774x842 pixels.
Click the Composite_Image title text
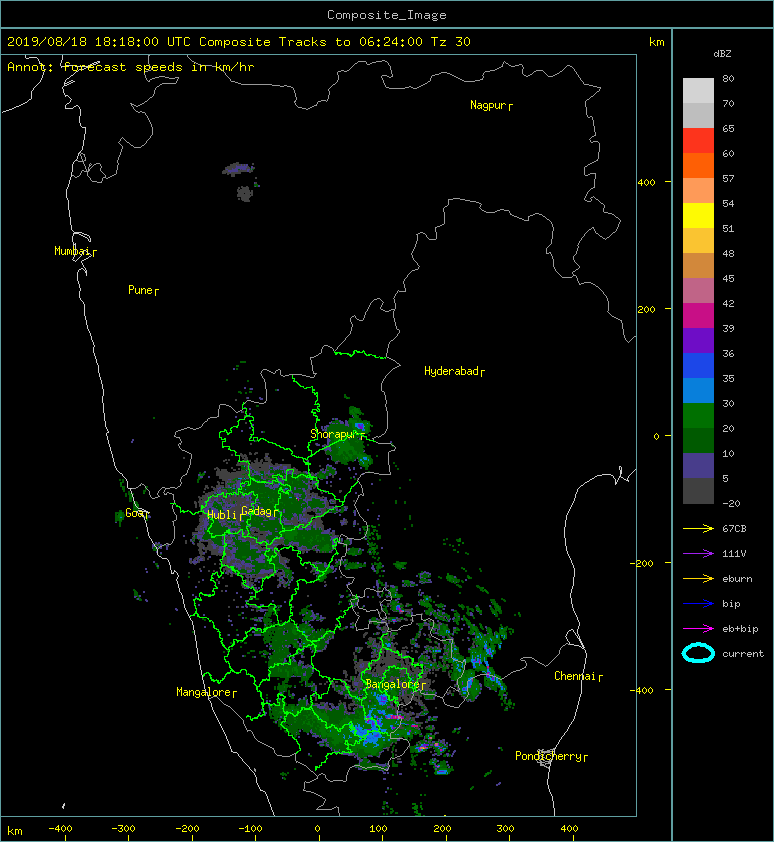(x=387, y=15)
